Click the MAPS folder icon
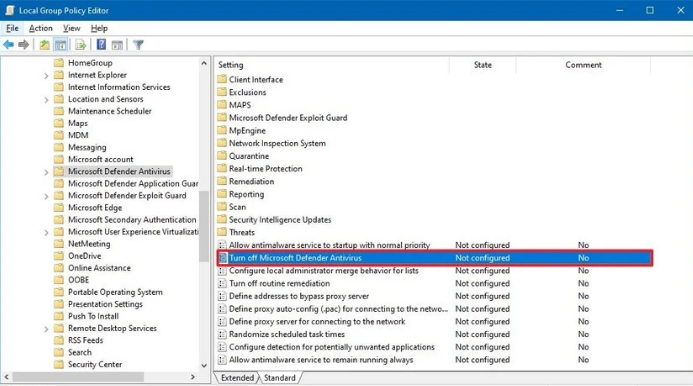693x386 pixels. coord(222,105)
